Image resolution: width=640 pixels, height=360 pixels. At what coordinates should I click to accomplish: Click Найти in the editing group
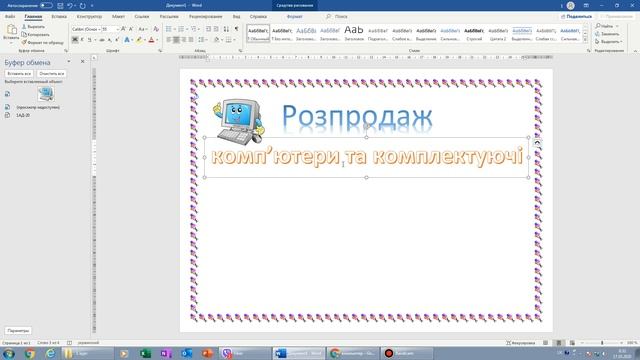[604, 26]
